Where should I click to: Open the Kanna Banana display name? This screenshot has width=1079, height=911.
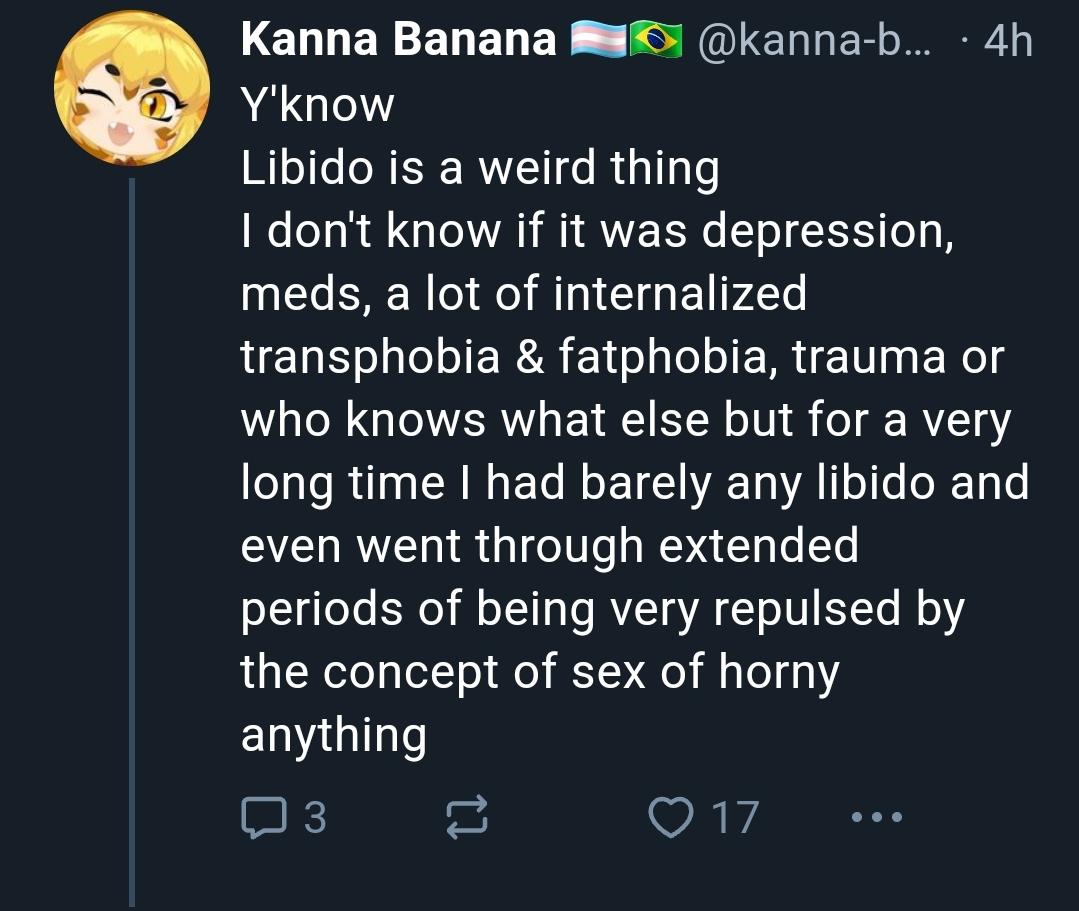[x=398, y=40]
